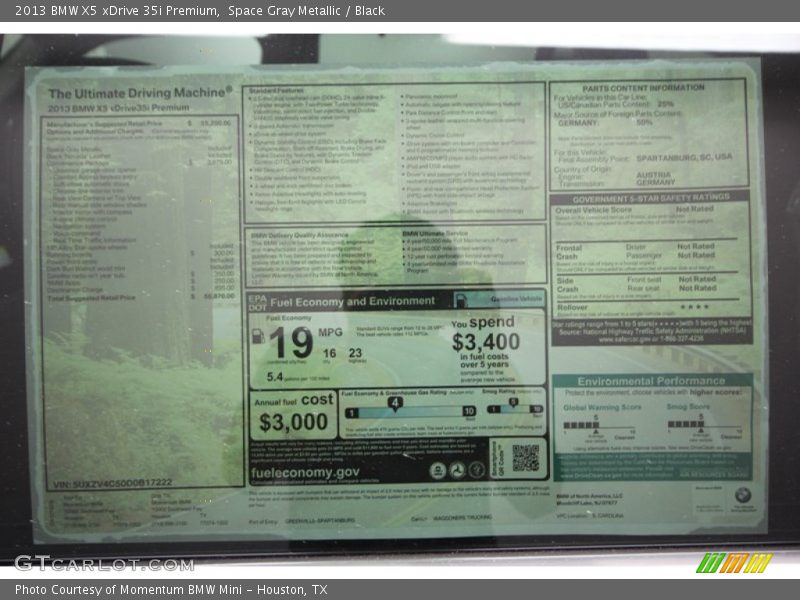Click "5.4" gallons per 100 miles
800x600 pixels.
[274, 377]
